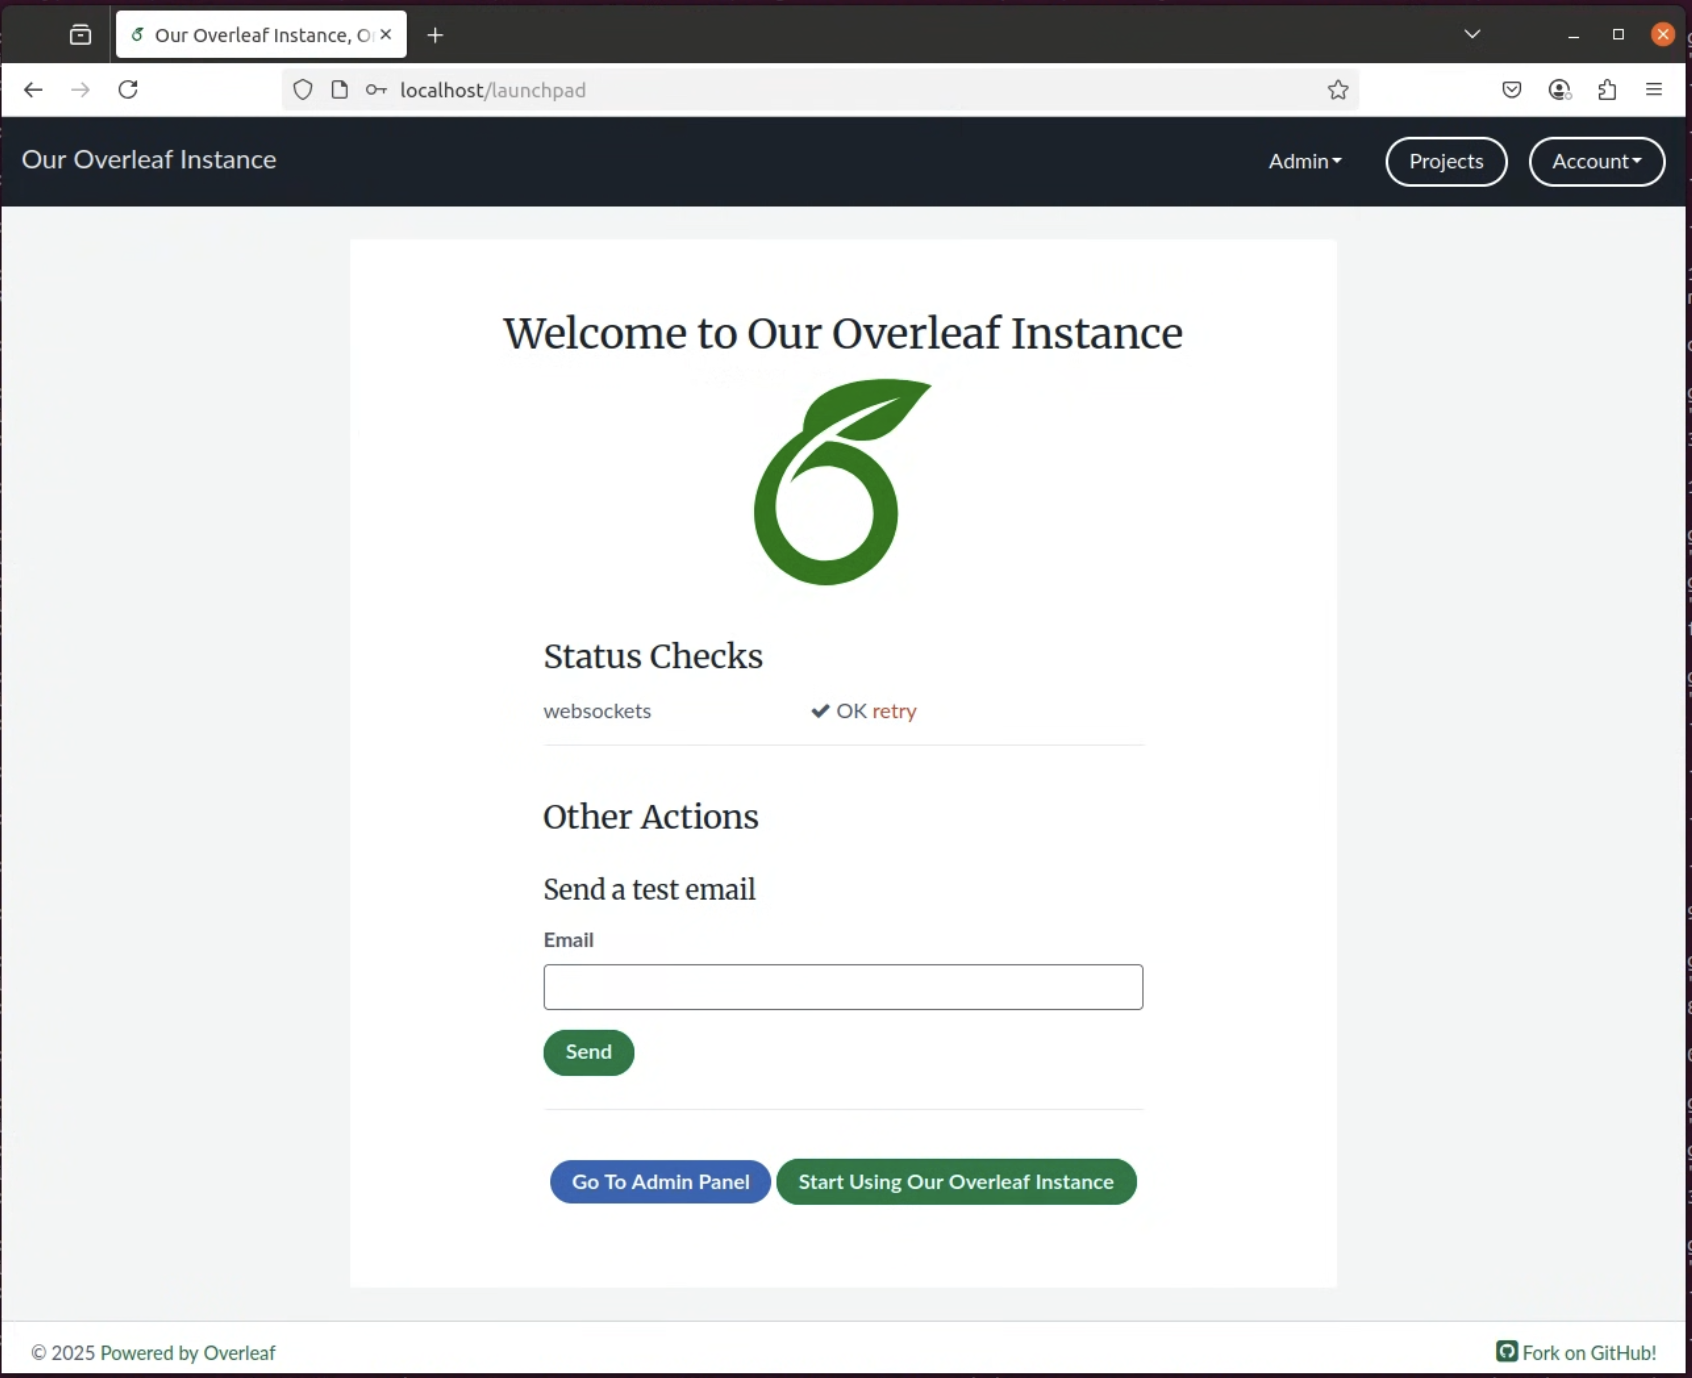Bookmark this page with the star

point(1338,90)
